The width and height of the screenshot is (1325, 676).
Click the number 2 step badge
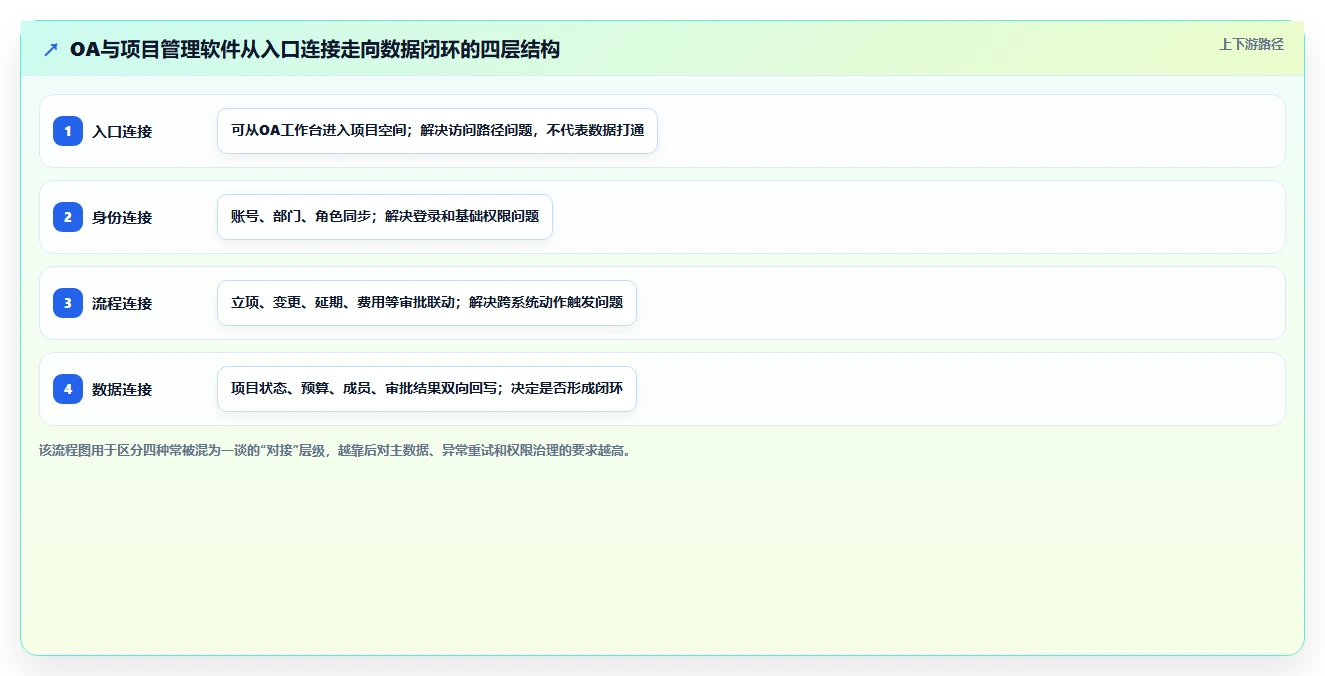coord(68,217)
